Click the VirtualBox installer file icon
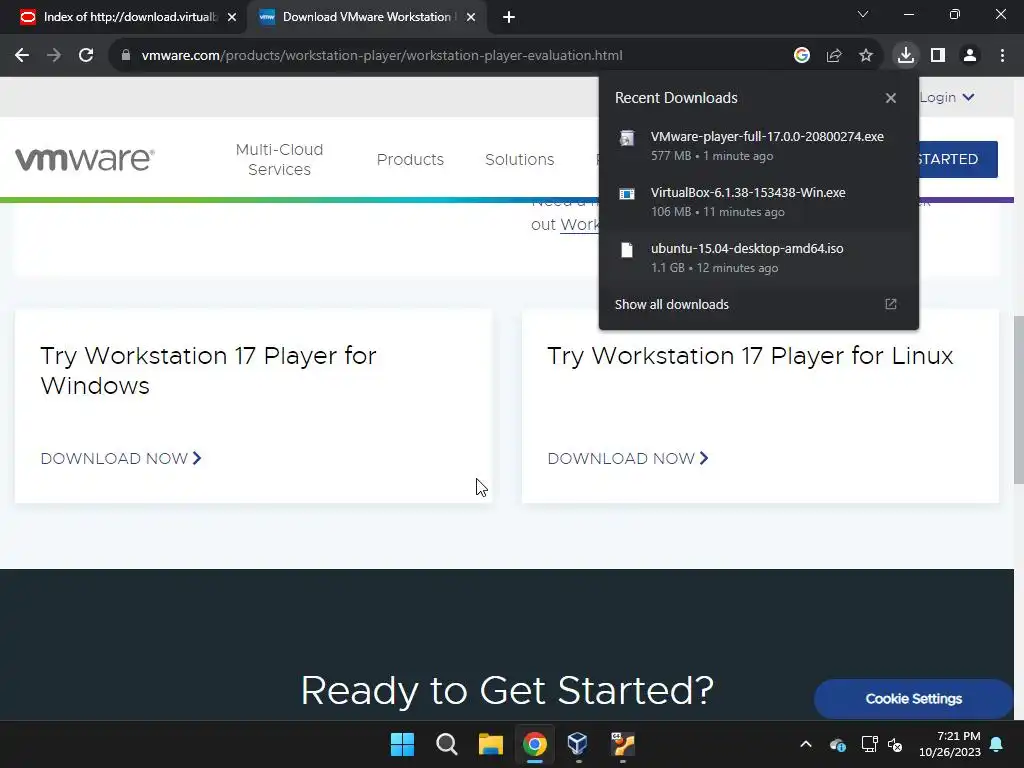 coord(627,194)
